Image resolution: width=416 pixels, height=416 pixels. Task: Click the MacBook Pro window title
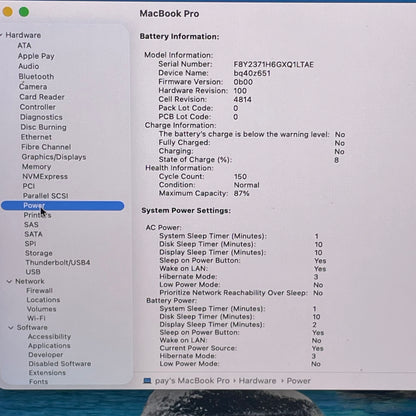coord(169,14)
